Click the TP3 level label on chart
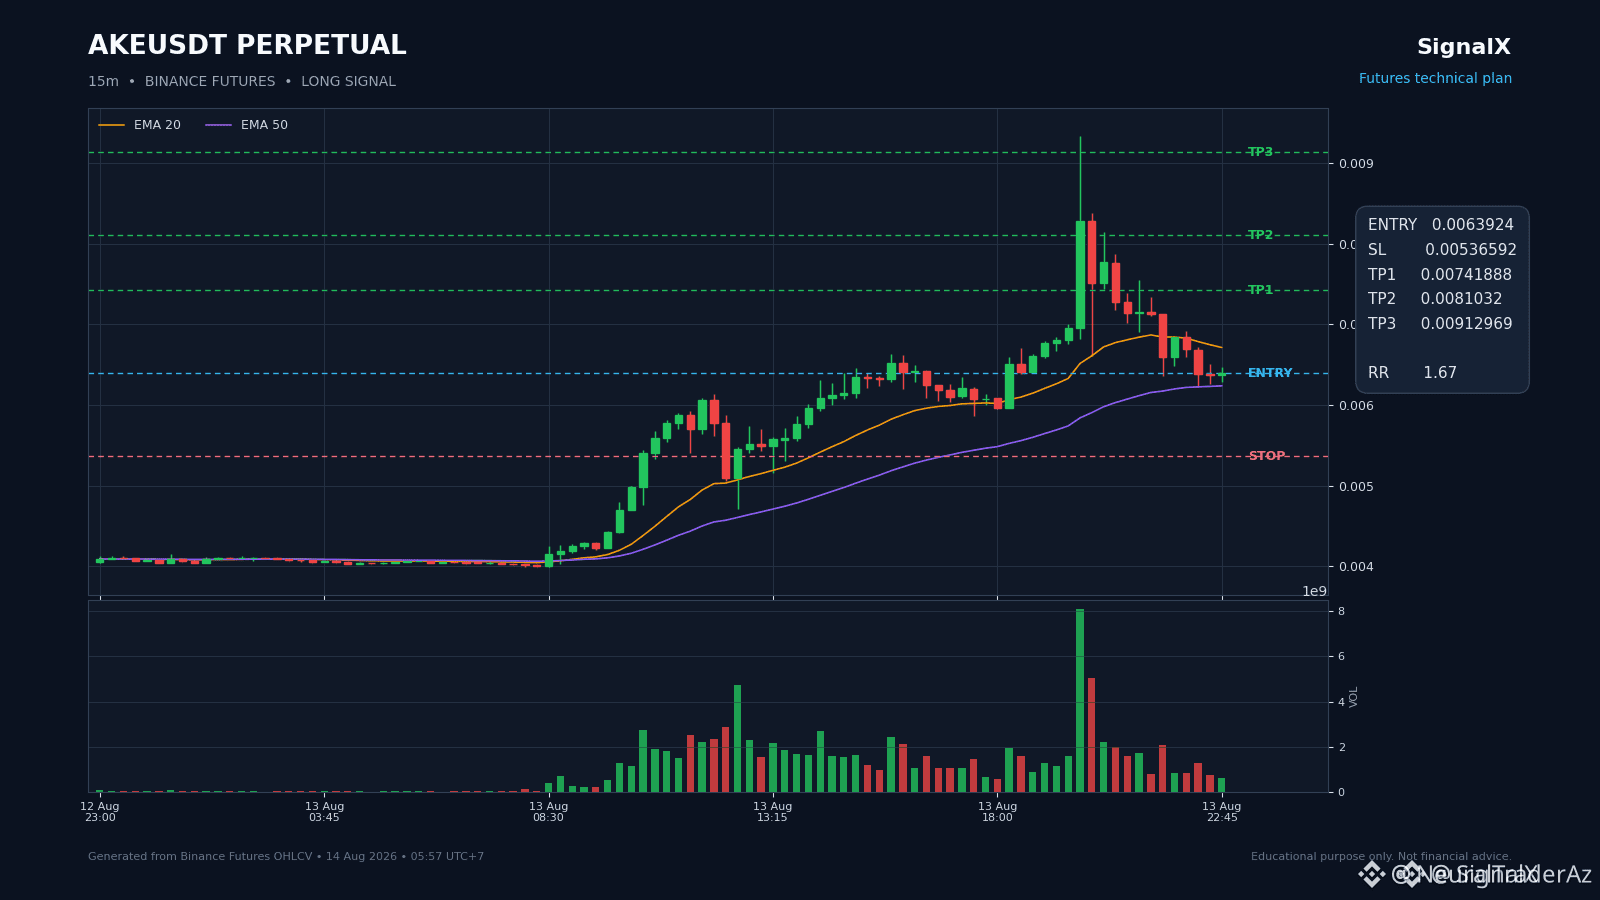This screenshot has height=900, width=1600. tap(1260, 152)
